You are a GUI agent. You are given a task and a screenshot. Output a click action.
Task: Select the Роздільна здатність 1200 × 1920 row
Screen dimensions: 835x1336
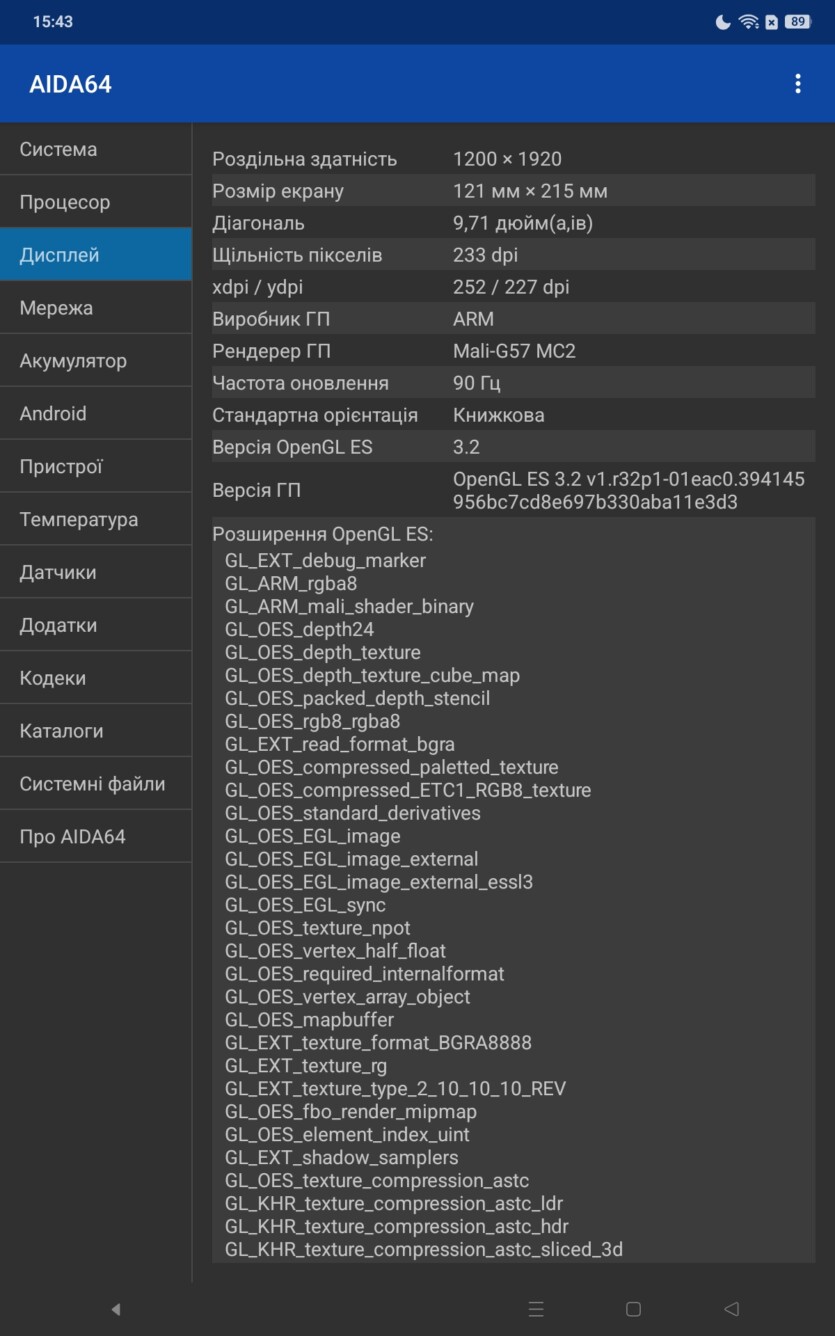pos(513,159)
